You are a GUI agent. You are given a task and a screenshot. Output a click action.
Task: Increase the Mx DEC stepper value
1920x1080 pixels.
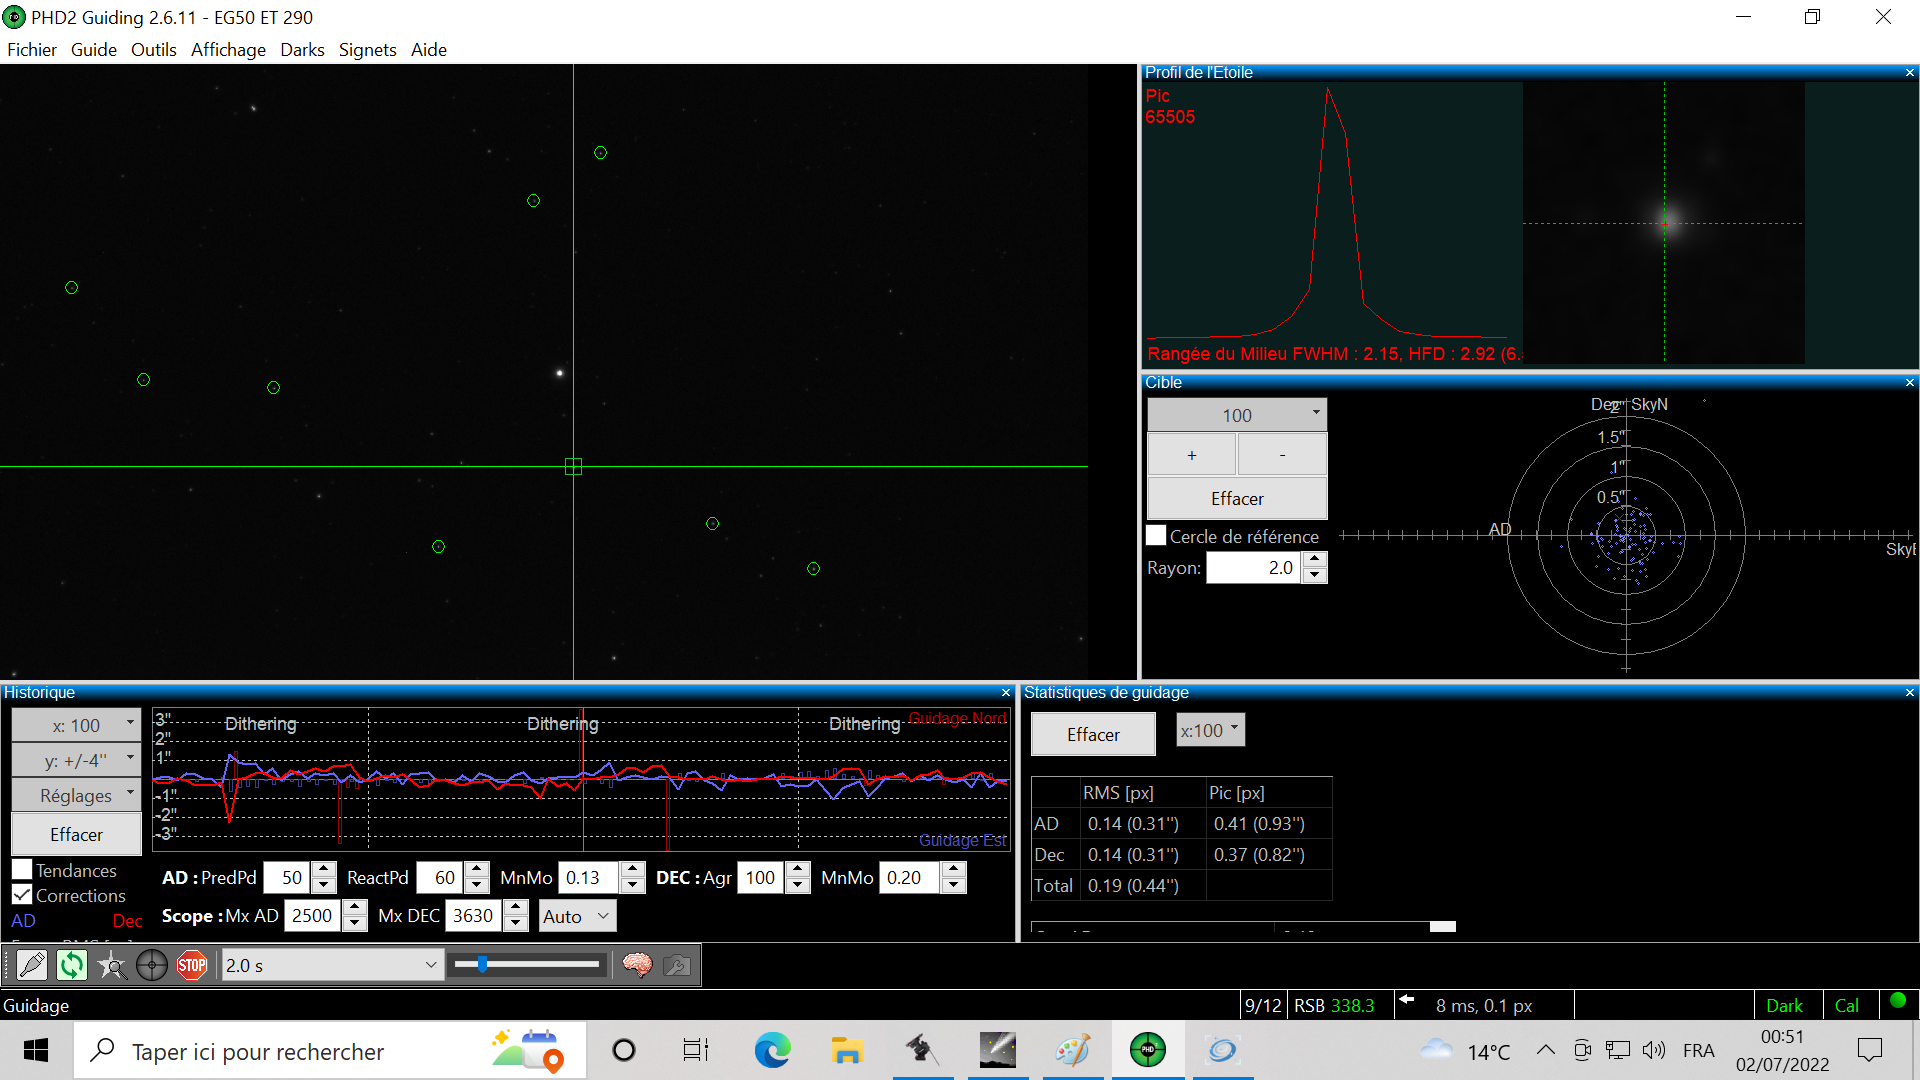515,908
